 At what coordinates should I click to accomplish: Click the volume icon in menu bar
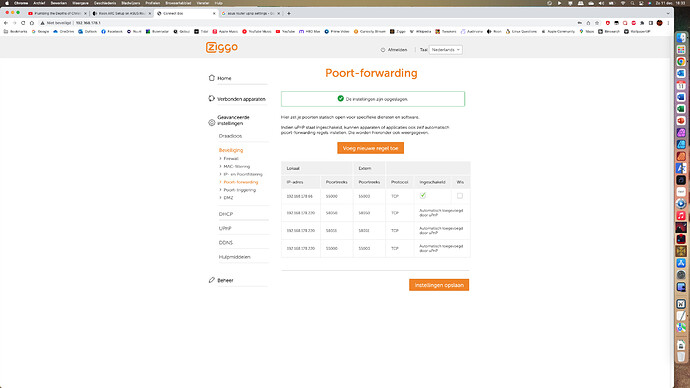click(x=602, y=3)
